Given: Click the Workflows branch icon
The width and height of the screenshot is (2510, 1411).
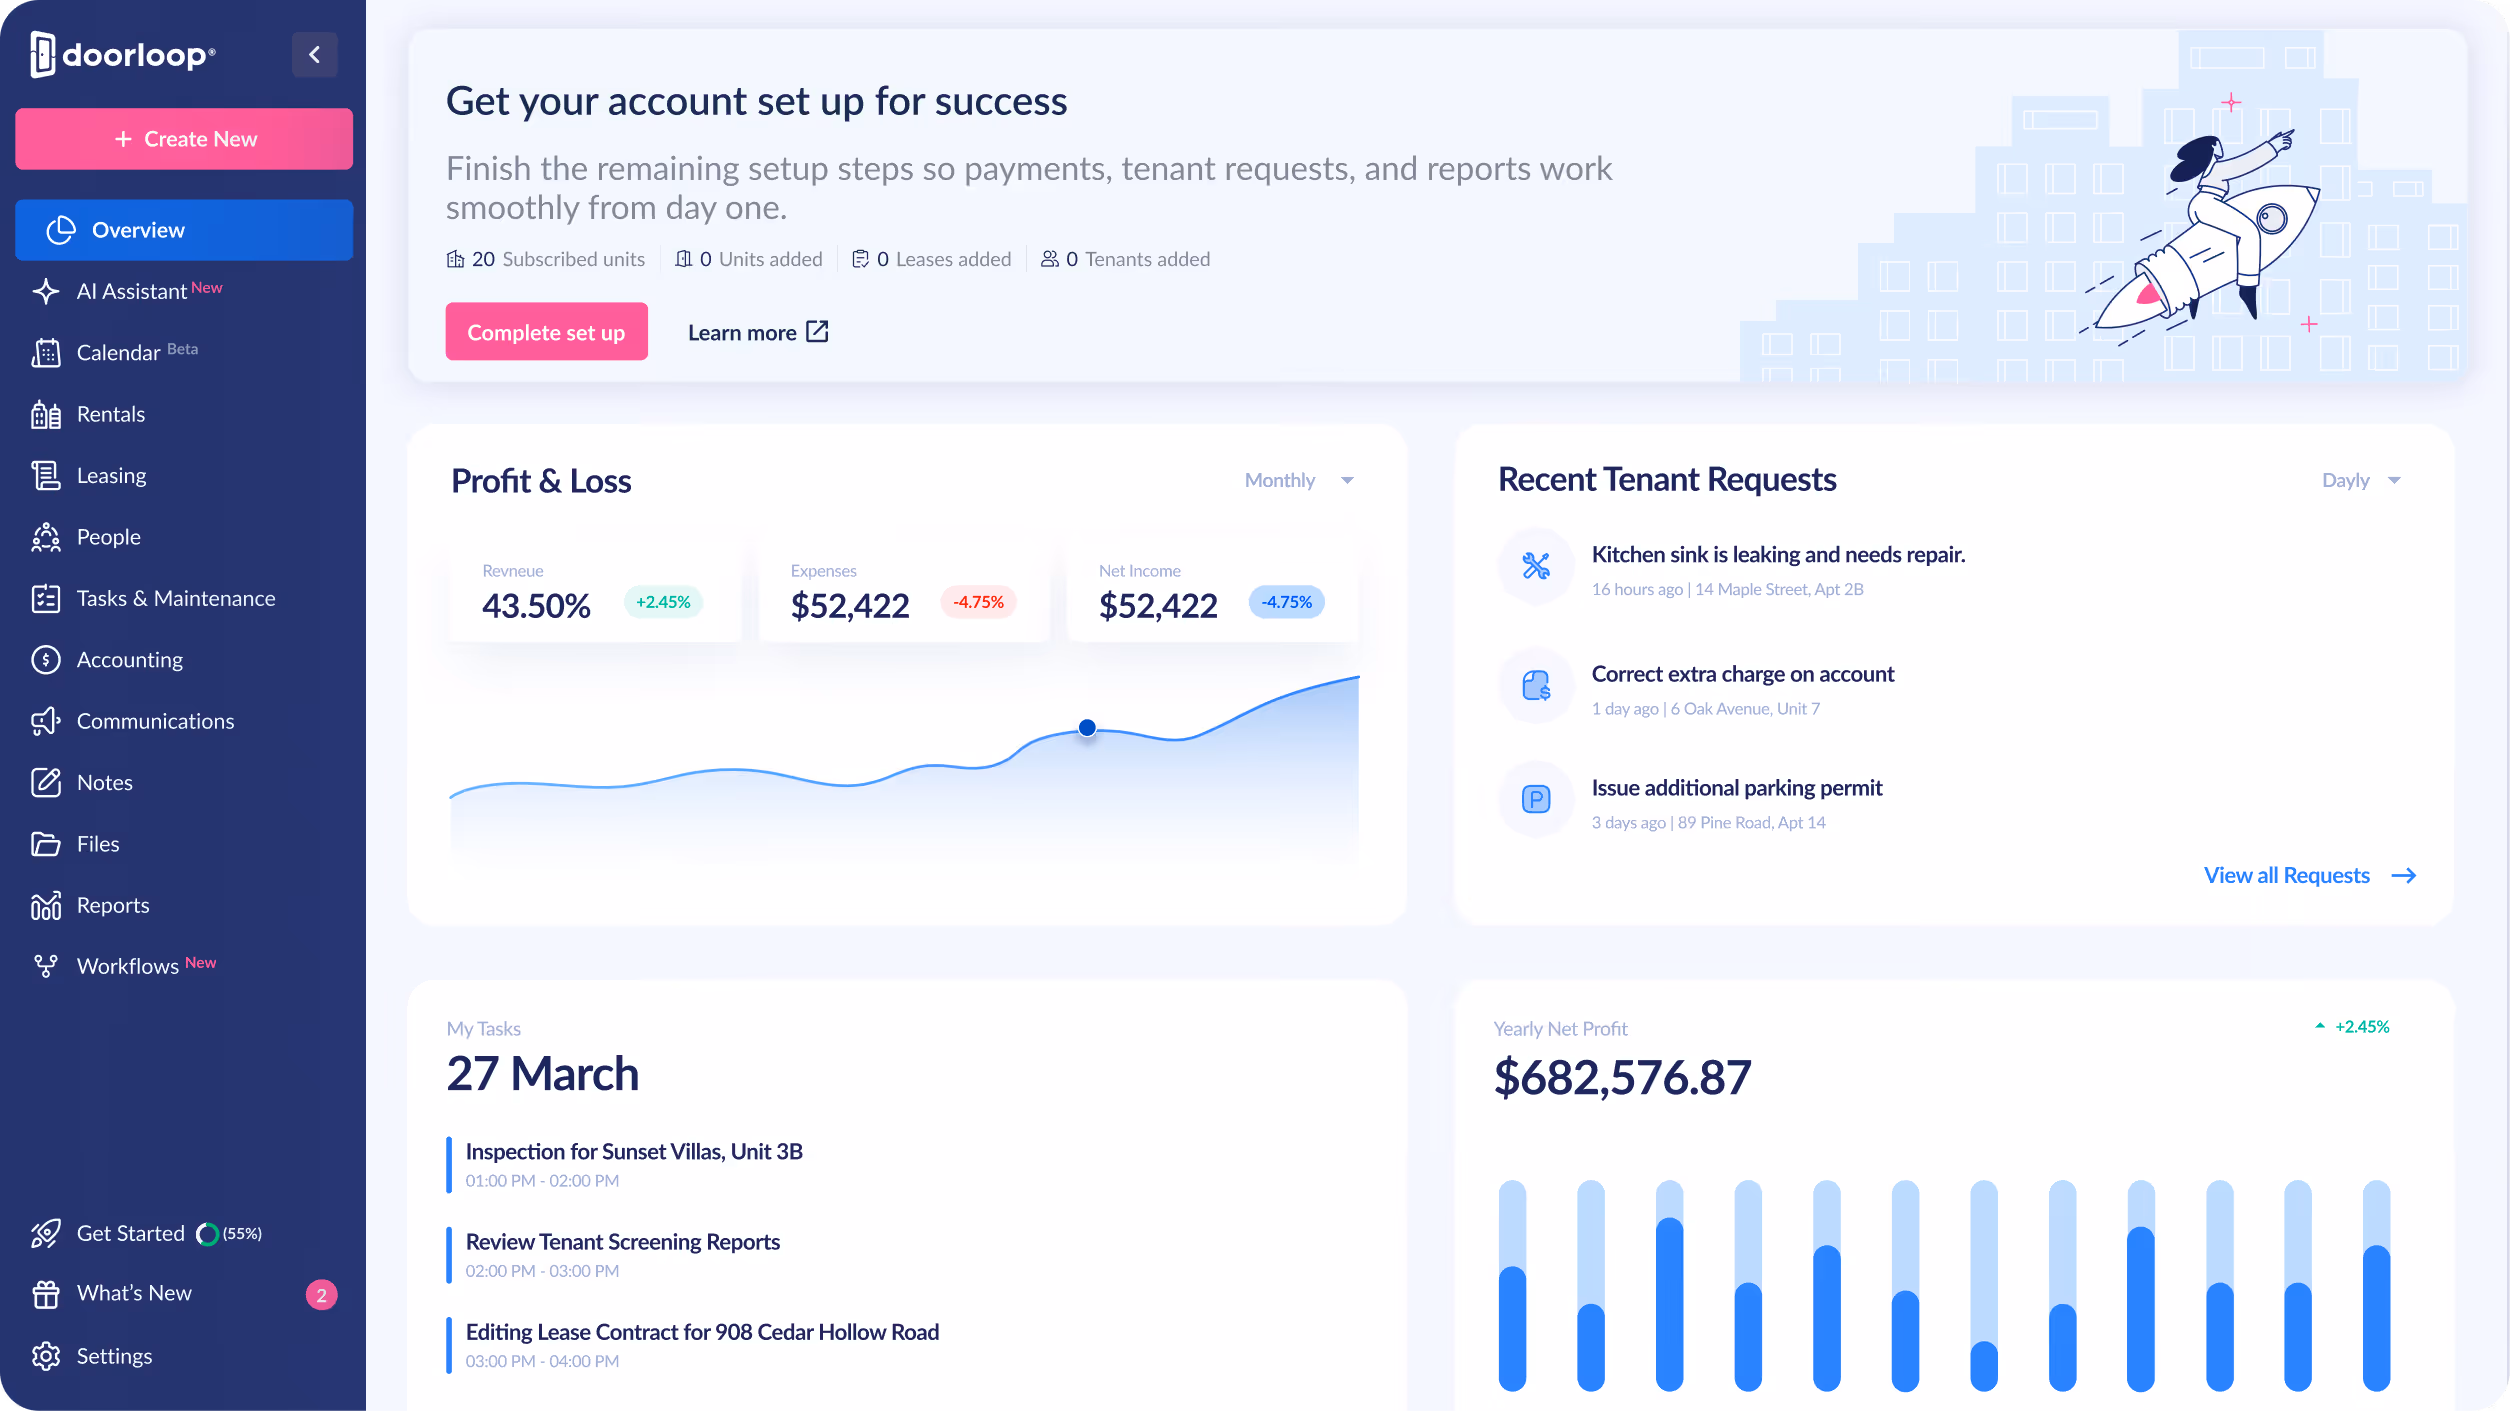Looking at the screenshot, I should (x=46, y=966).
